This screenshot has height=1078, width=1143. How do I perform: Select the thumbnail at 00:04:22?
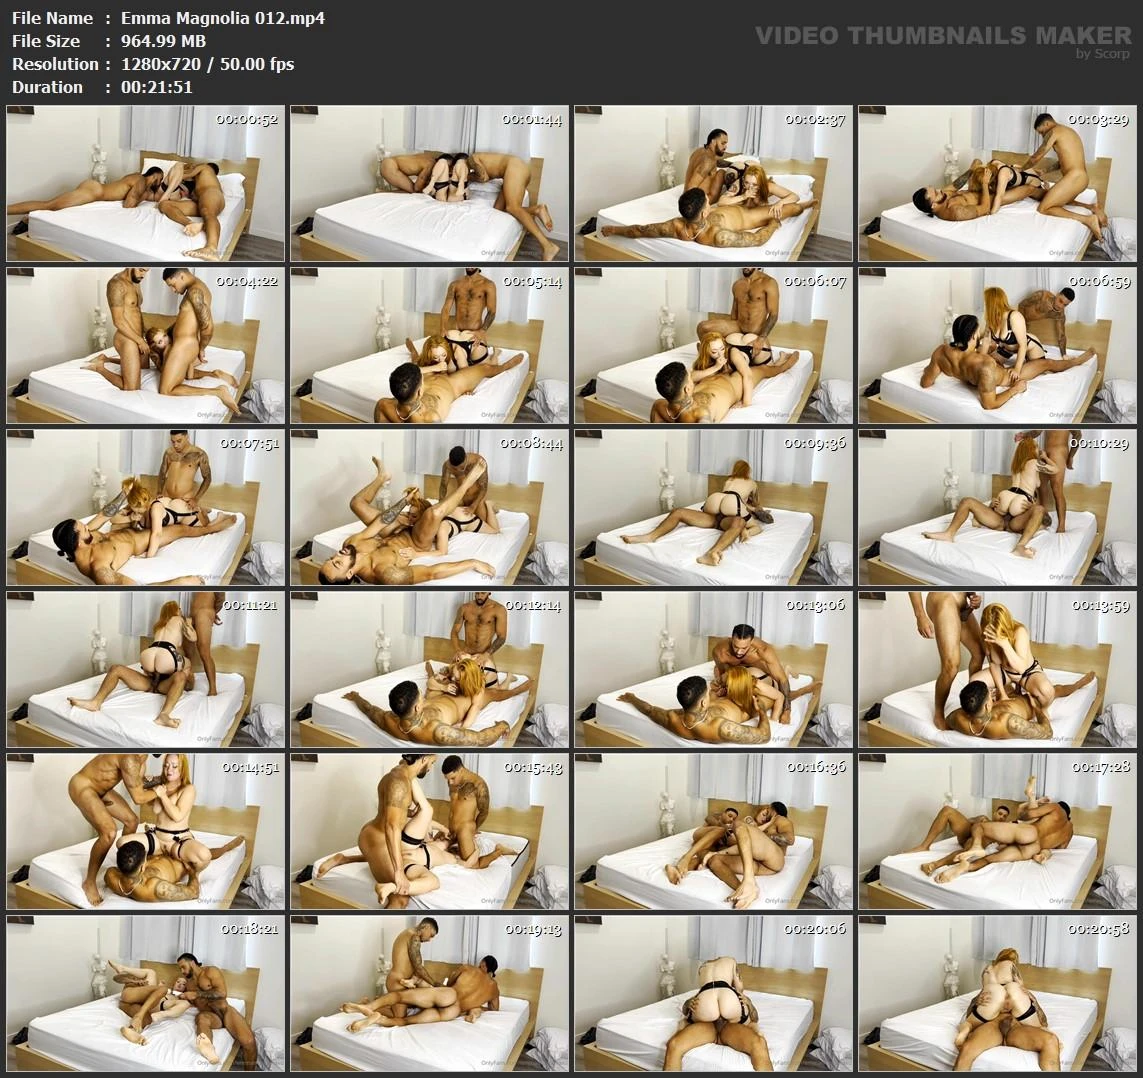pos(146,346)
